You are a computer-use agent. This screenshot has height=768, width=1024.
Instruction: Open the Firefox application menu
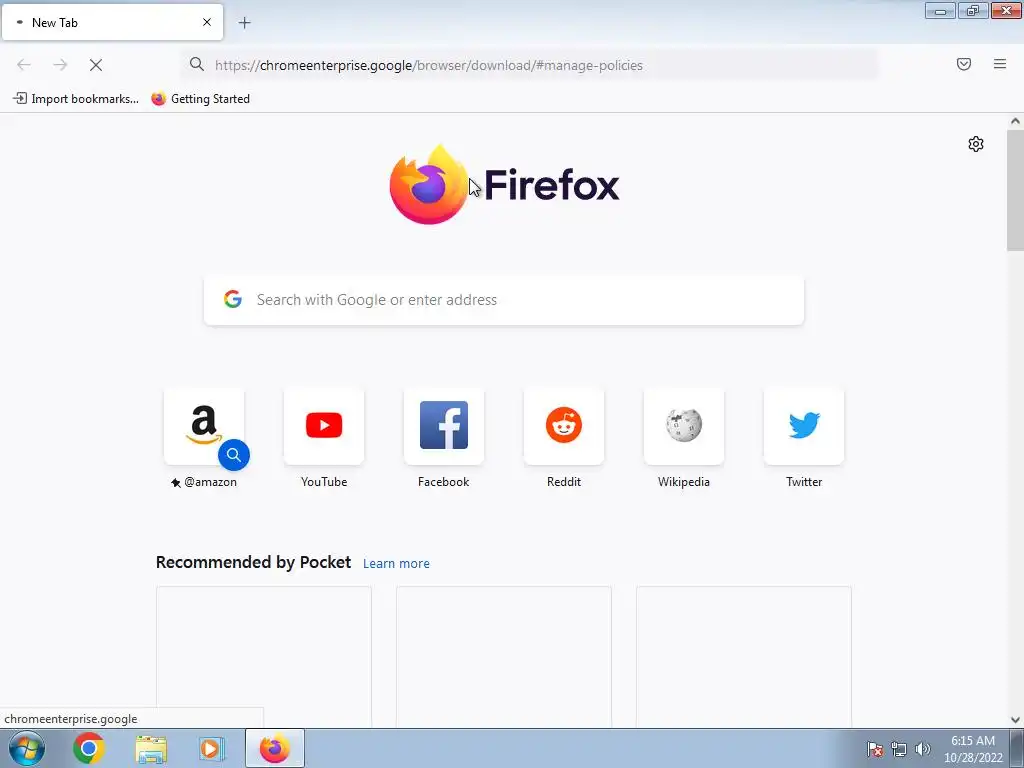tap(1000, 64)
